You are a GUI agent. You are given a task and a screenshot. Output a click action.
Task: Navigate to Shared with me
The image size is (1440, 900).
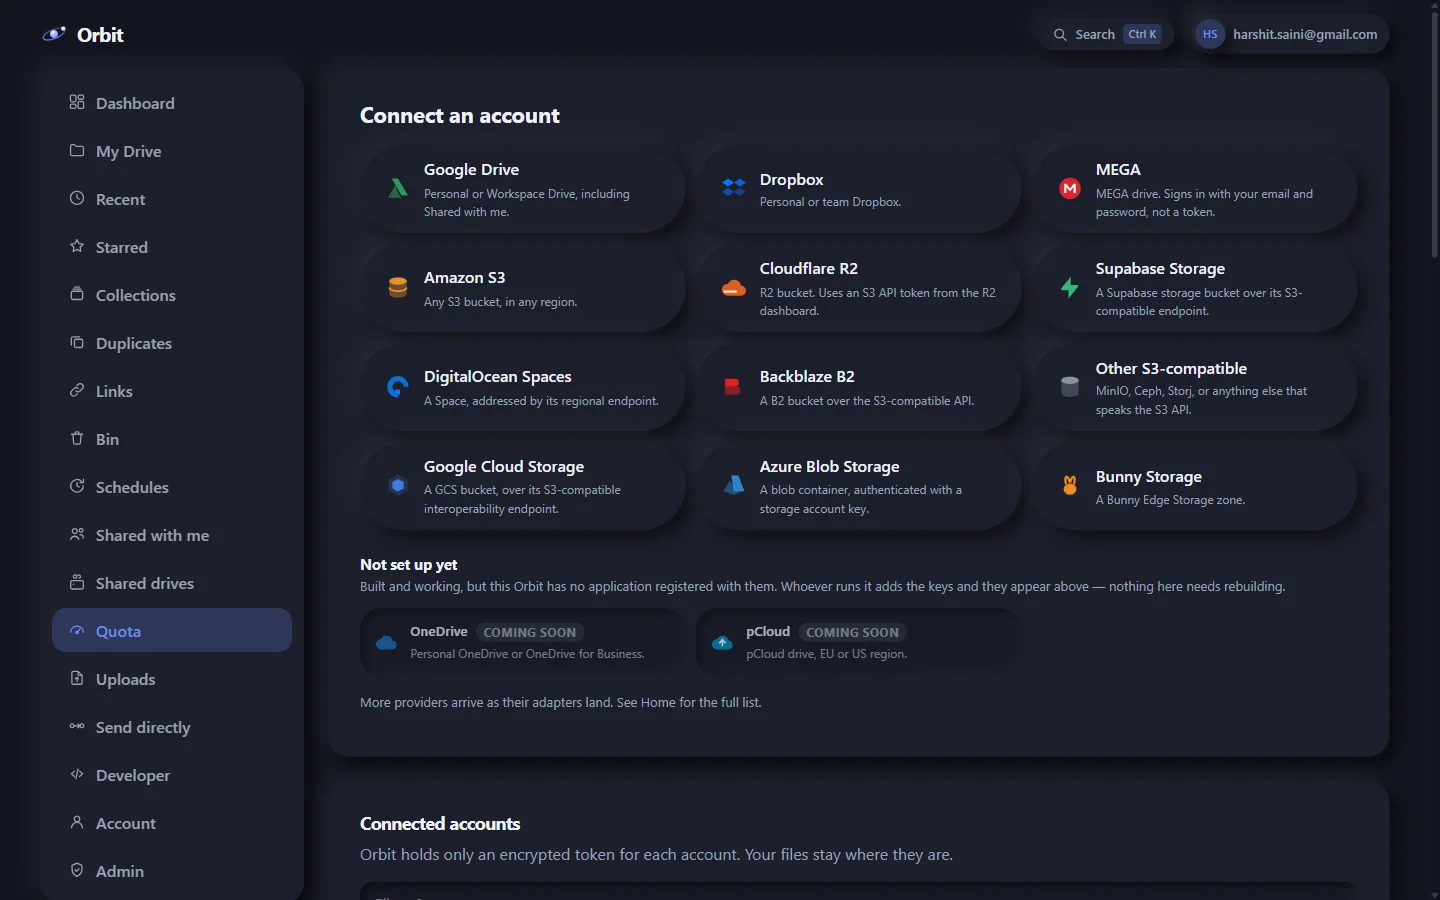pos(172,535)
